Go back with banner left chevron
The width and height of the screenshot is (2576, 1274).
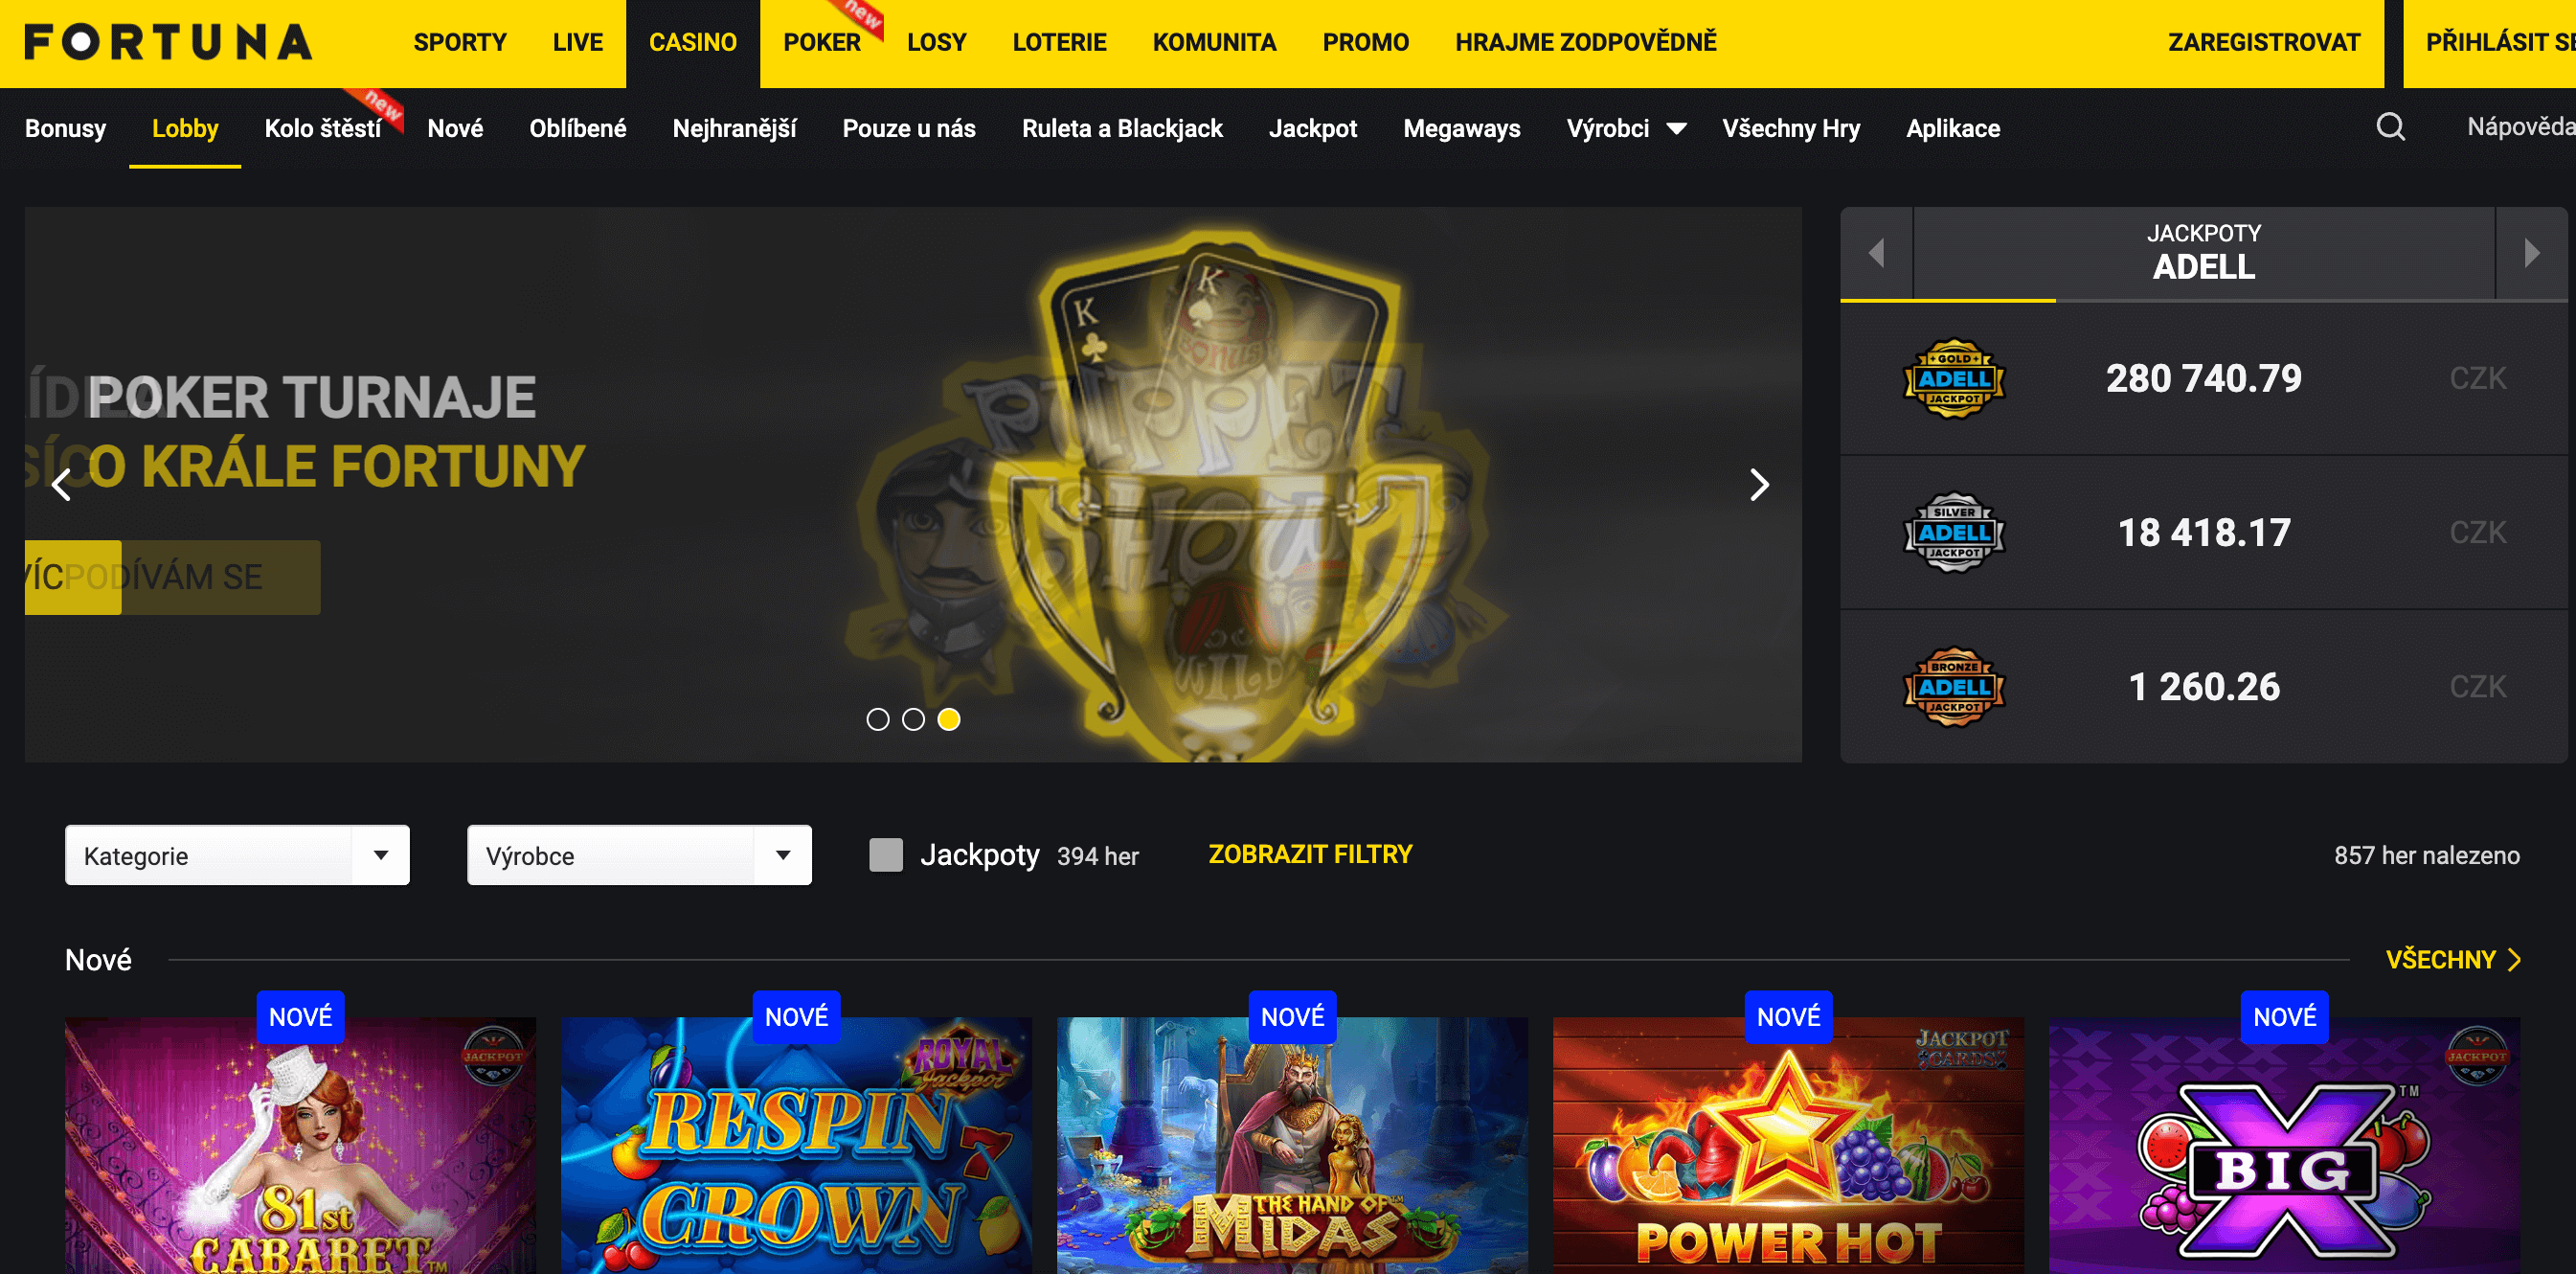pos(62,485)
